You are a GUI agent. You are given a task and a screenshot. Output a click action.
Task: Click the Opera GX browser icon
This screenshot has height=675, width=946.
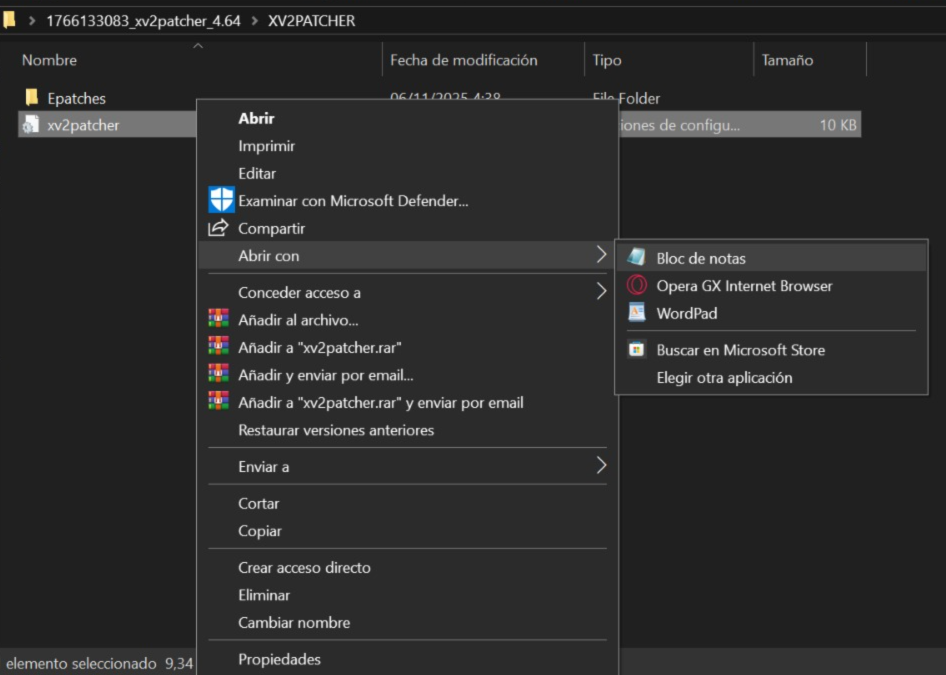coord(636,285)
